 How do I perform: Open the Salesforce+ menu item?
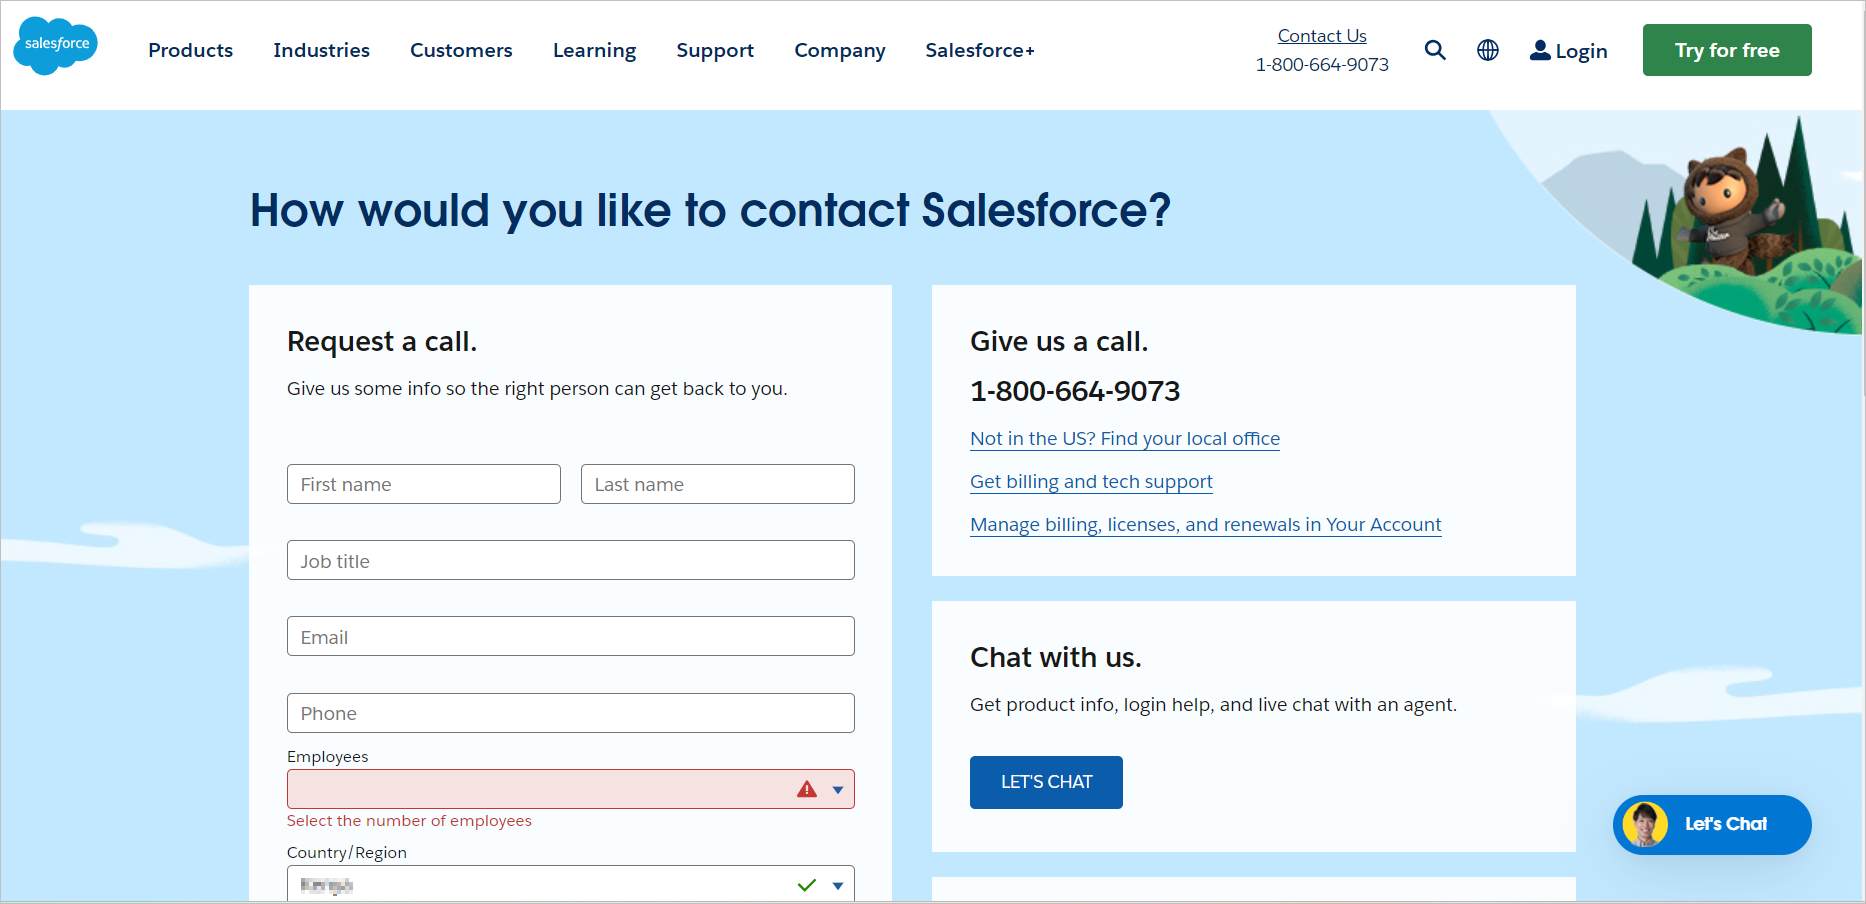(x=980, y=50)
